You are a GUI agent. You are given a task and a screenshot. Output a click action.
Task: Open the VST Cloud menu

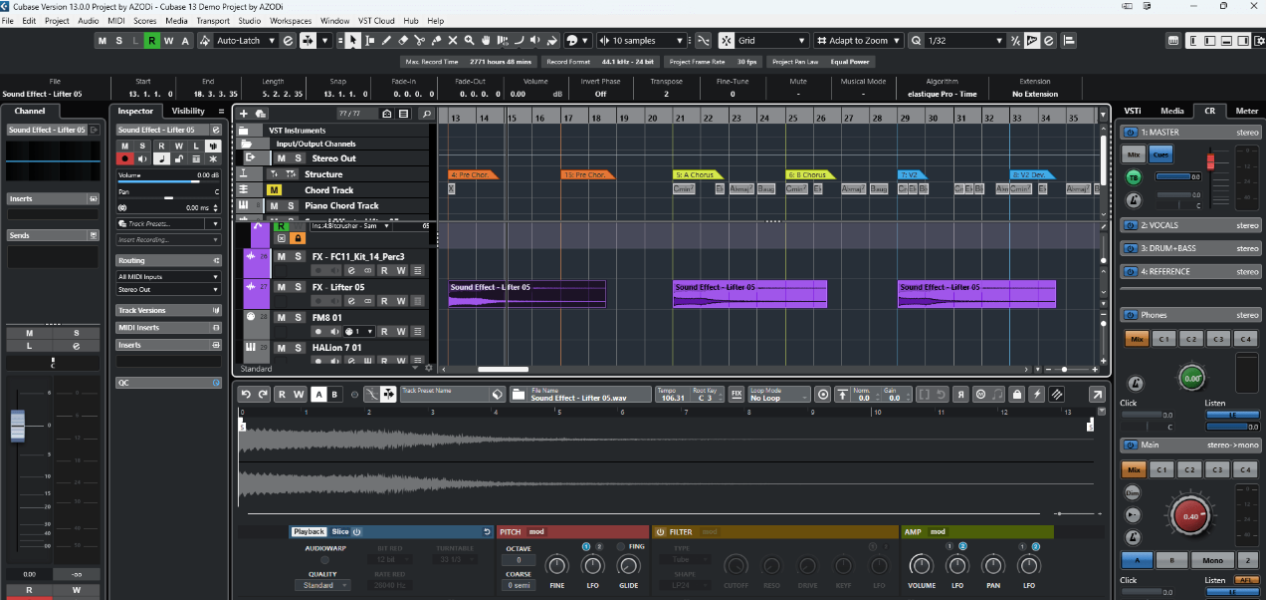(377, 20)
